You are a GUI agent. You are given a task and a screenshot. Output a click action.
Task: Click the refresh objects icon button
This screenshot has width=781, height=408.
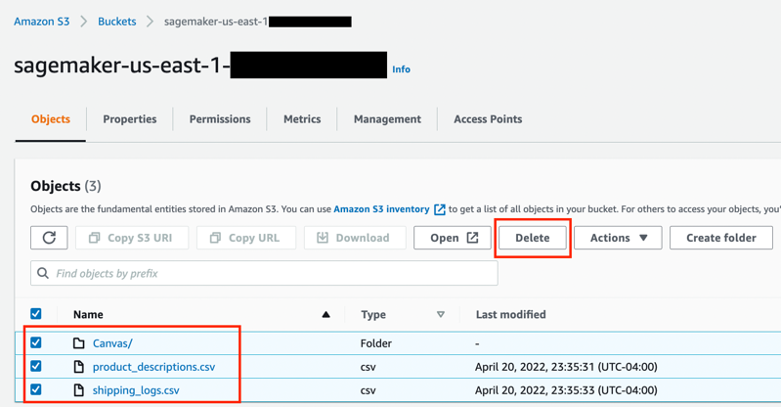pyautogui.click(x=49, y=238)
